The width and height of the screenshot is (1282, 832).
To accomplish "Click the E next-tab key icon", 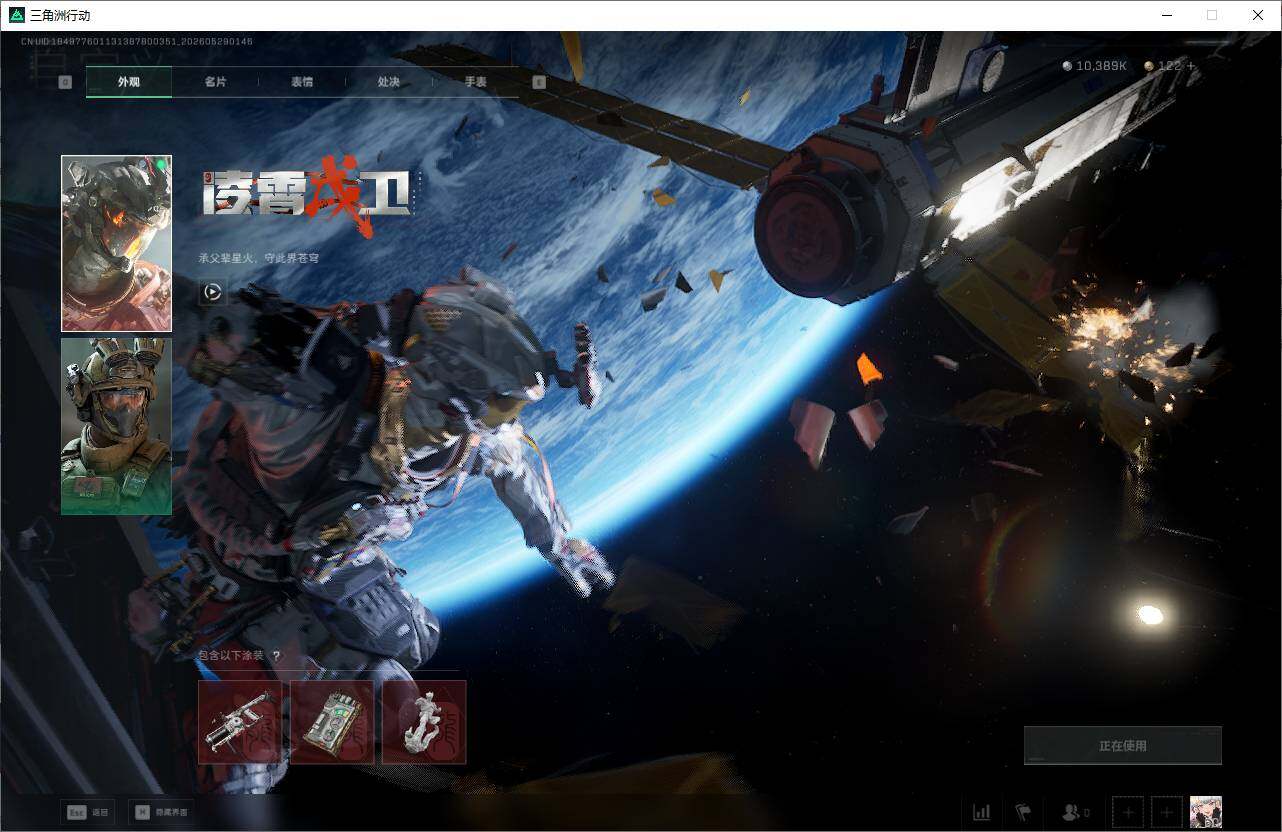I will [539, 82].
